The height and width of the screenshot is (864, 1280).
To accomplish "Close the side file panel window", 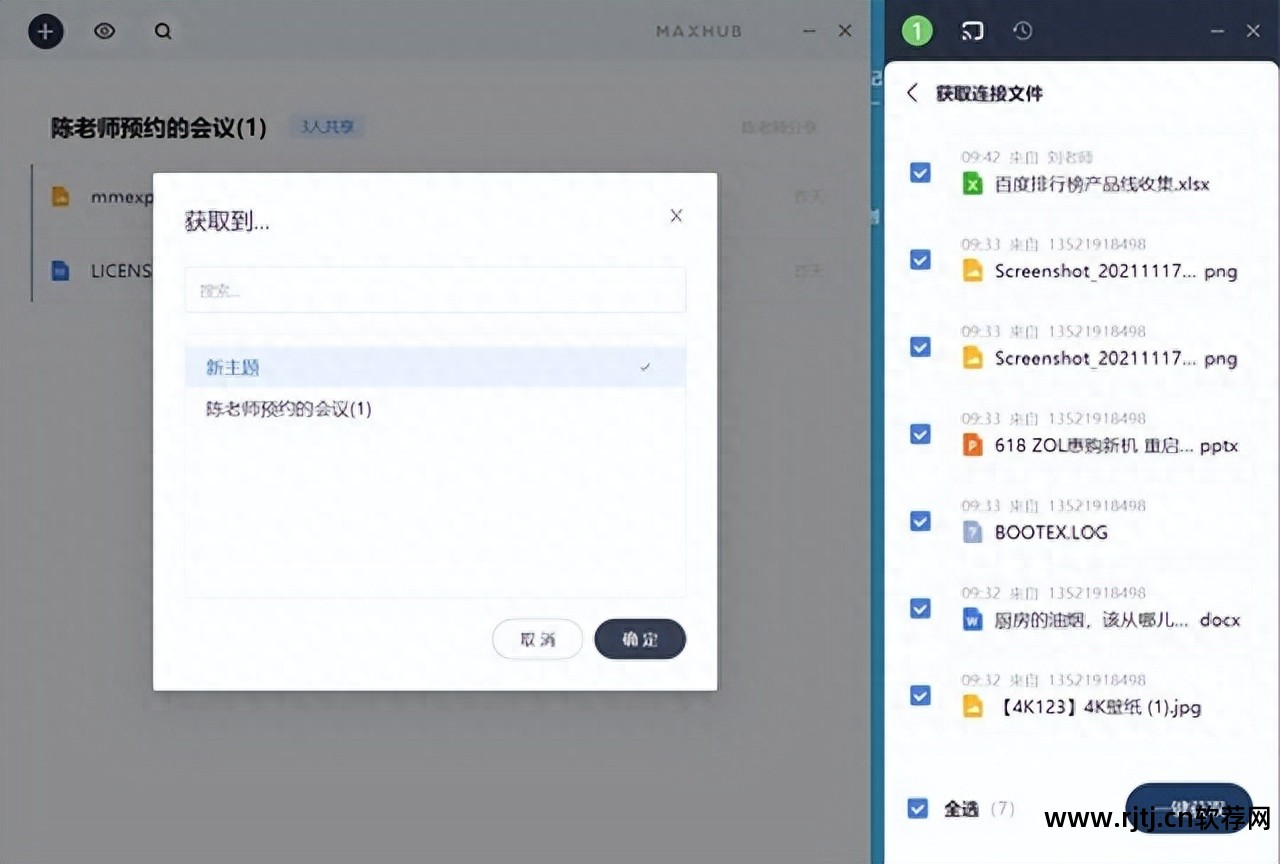I will pyautogui.click(x=1253, y=31).
